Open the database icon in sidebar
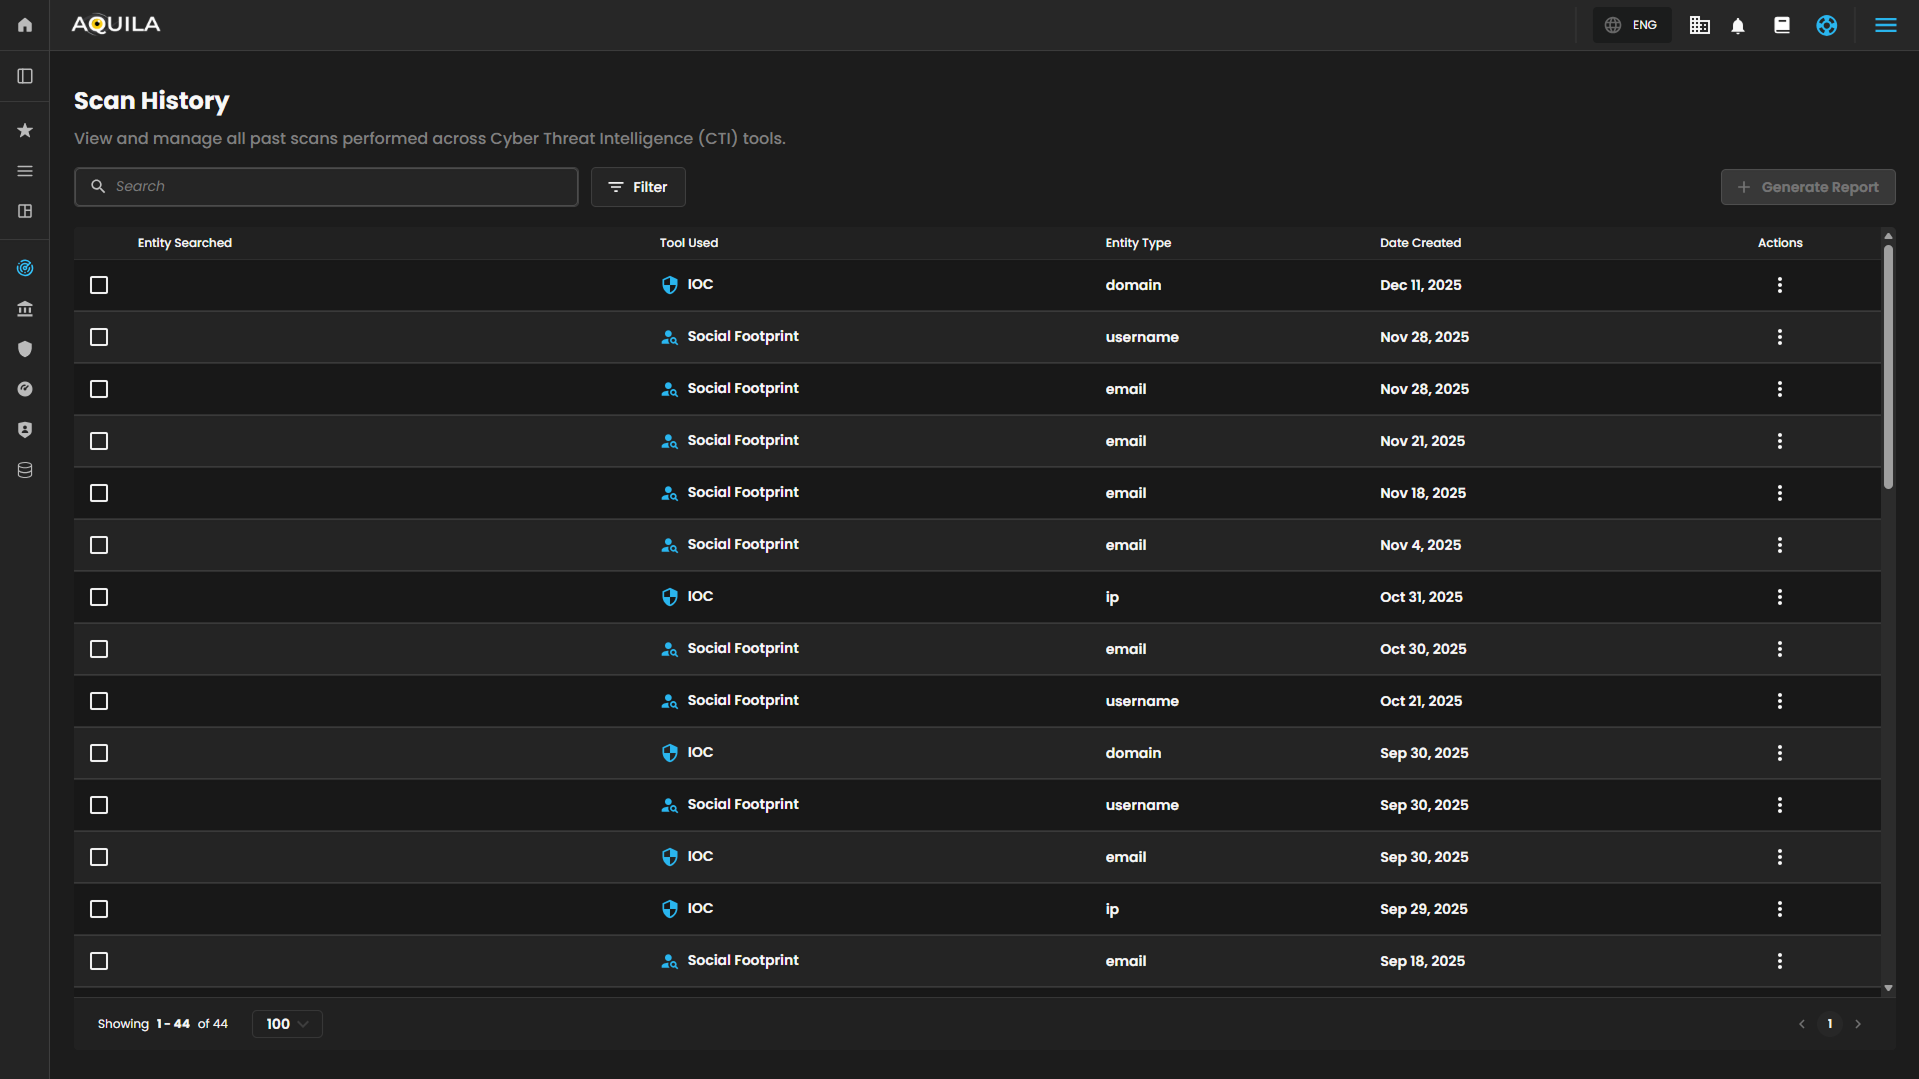 (25, 470)
